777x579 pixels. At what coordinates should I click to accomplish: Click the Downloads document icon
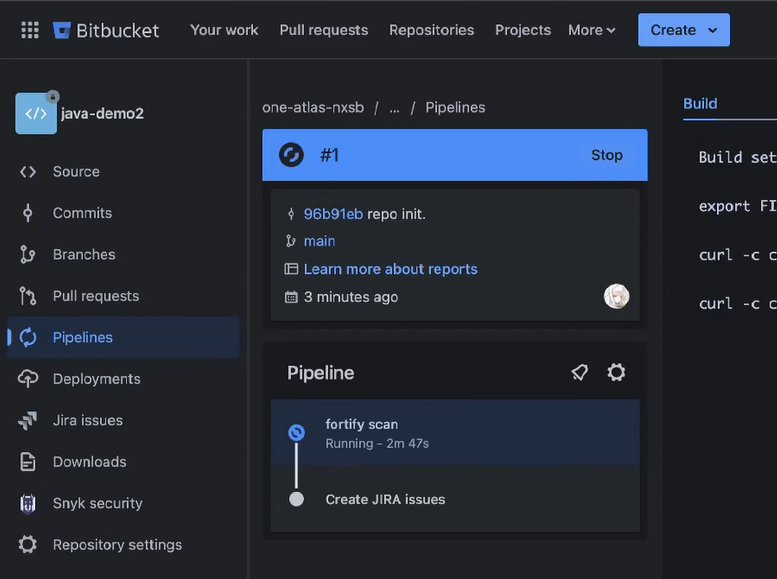pyautogui.click(x=28, y=462)
